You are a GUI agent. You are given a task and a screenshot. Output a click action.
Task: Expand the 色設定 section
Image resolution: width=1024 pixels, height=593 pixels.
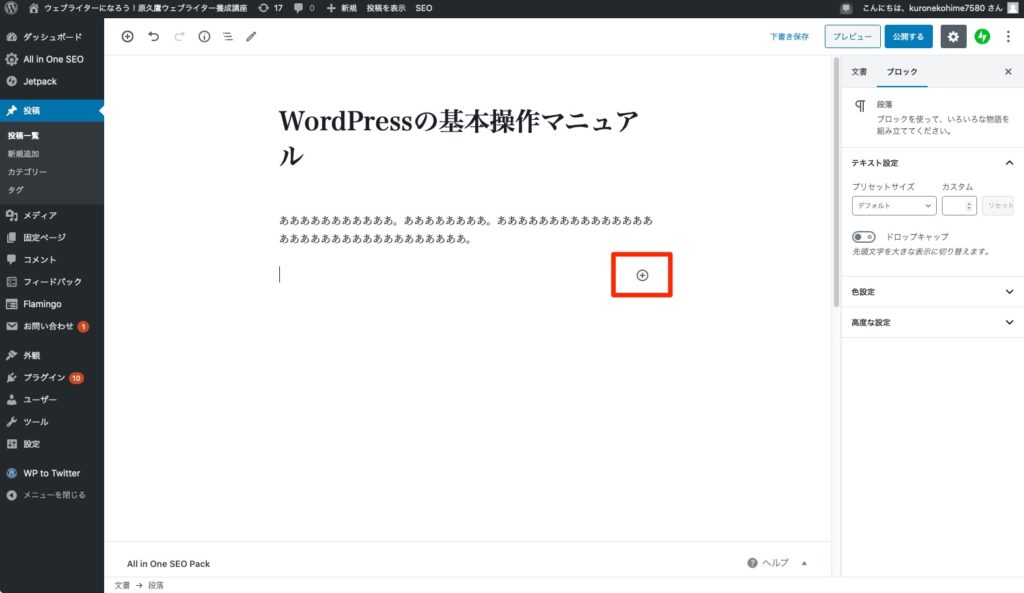tap(933, 292)
